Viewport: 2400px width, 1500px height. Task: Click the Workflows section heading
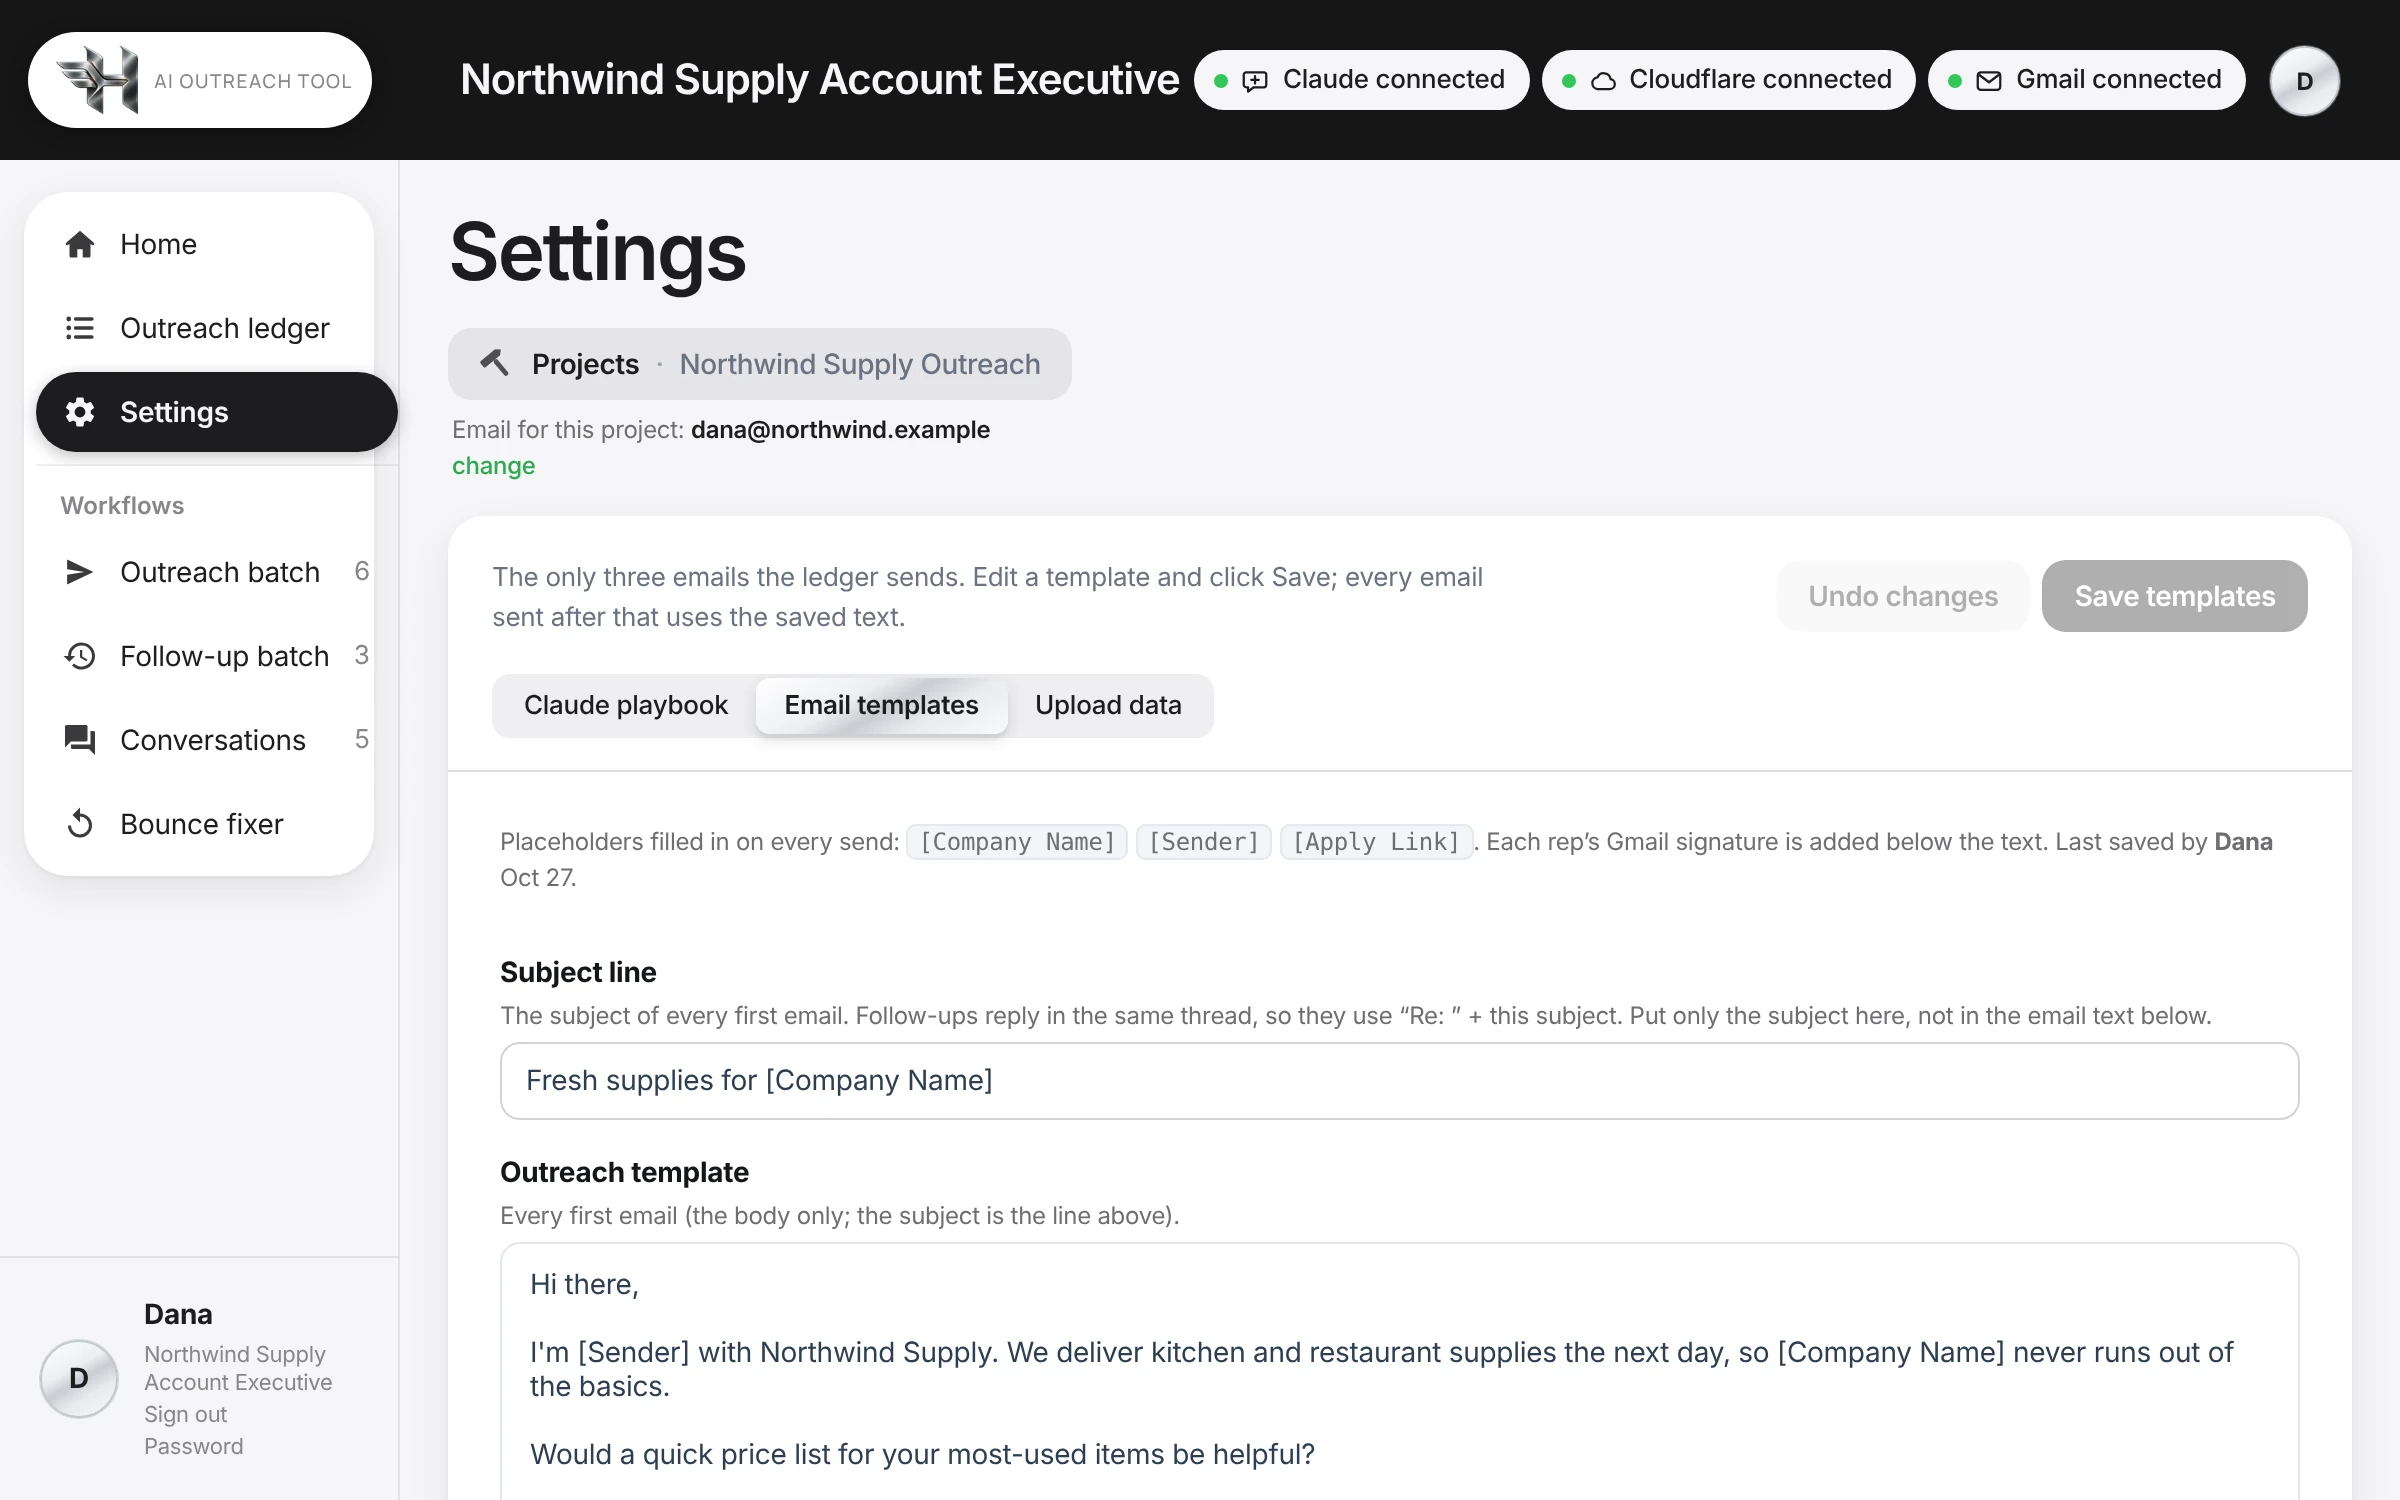pyautogui.click(x=122, y=506)
